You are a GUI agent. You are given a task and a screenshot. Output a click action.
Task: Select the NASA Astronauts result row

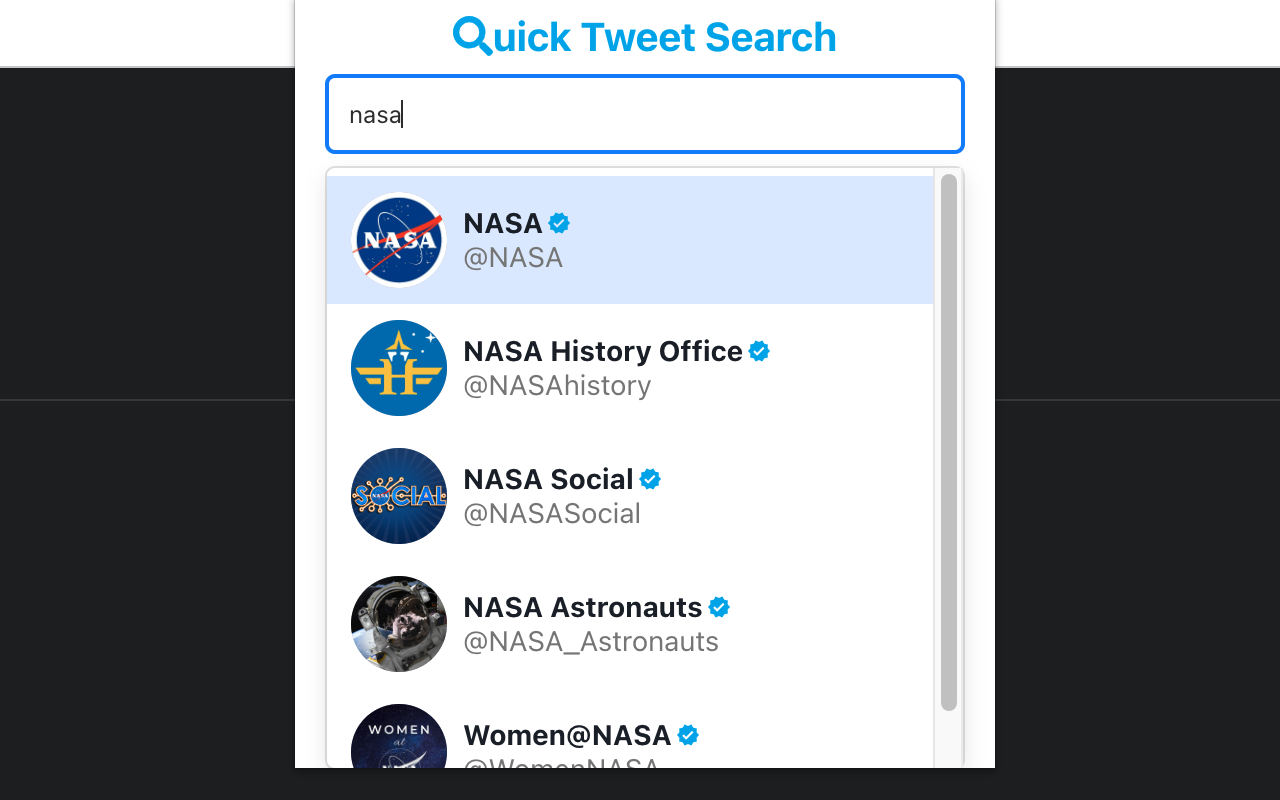pyautogui.click(x=630, y=623)
